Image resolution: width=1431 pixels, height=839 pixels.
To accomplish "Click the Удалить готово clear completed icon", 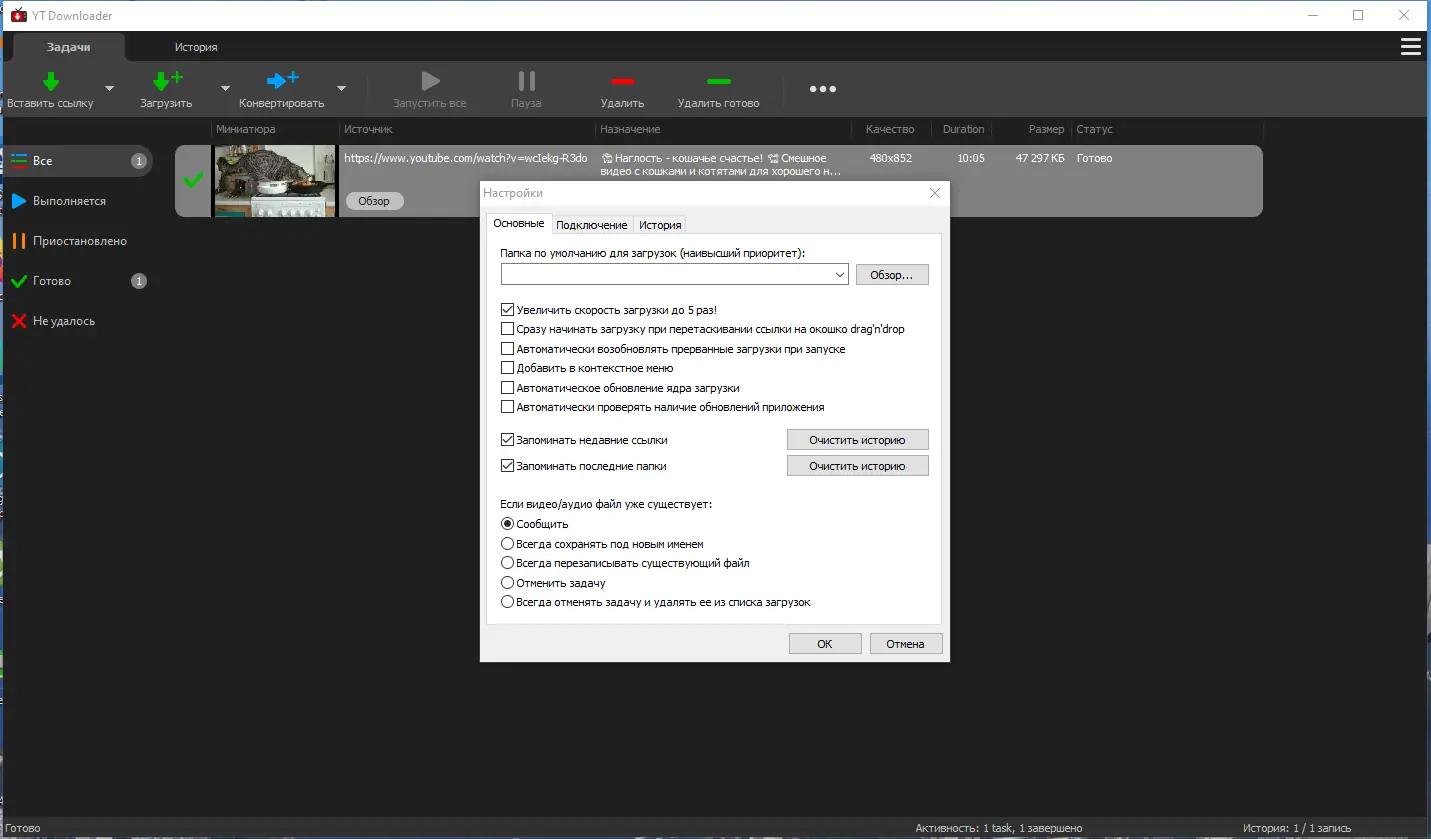I will (x=719, y=83).
